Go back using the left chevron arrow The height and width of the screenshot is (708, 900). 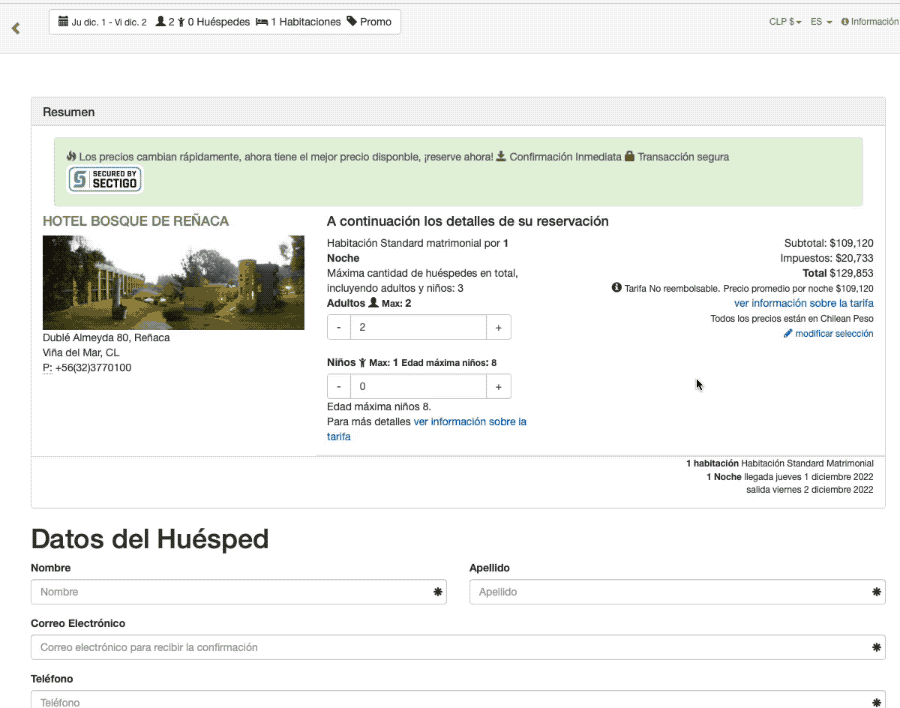tap(16, 28)
